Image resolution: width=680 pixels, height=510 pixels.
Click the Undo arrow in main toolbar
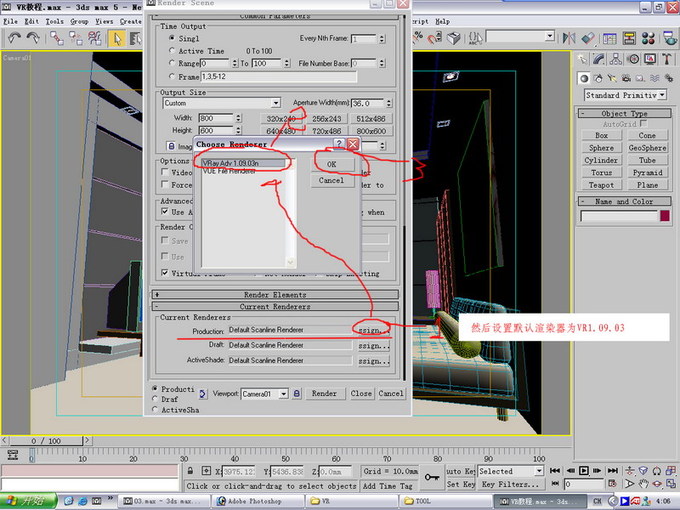(15, 39)
